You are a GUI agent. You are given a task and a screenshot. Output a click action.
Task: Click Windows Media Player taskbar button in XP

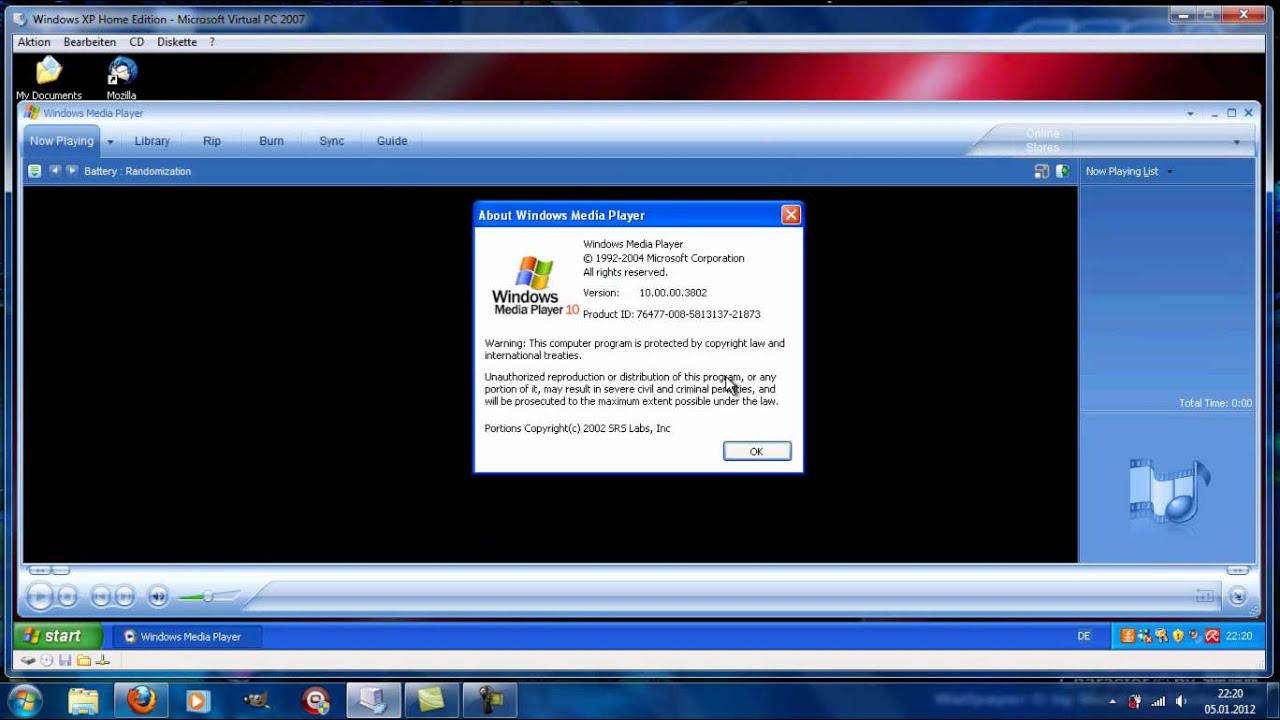tap(186, 636)
